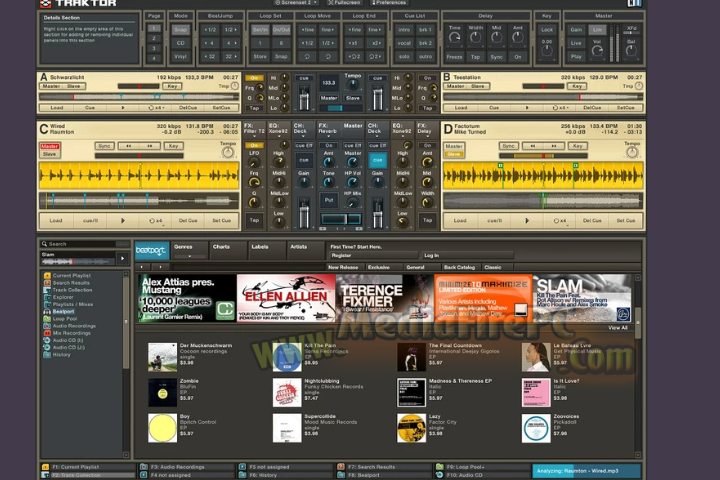720x480 pixels.
Task: Select the Back Catalog filter tab
Action: [459, 267]
